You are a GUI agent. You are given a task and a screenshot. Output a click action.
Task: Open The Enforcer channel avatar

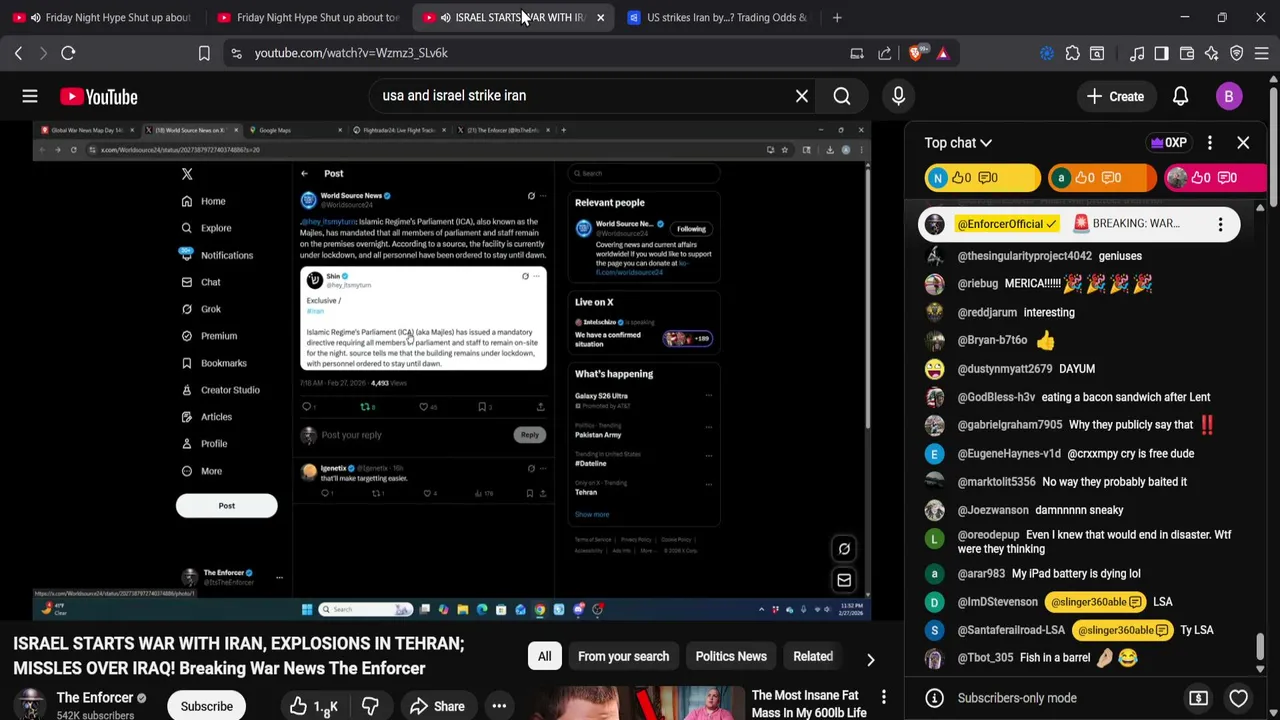click(30, 705)
